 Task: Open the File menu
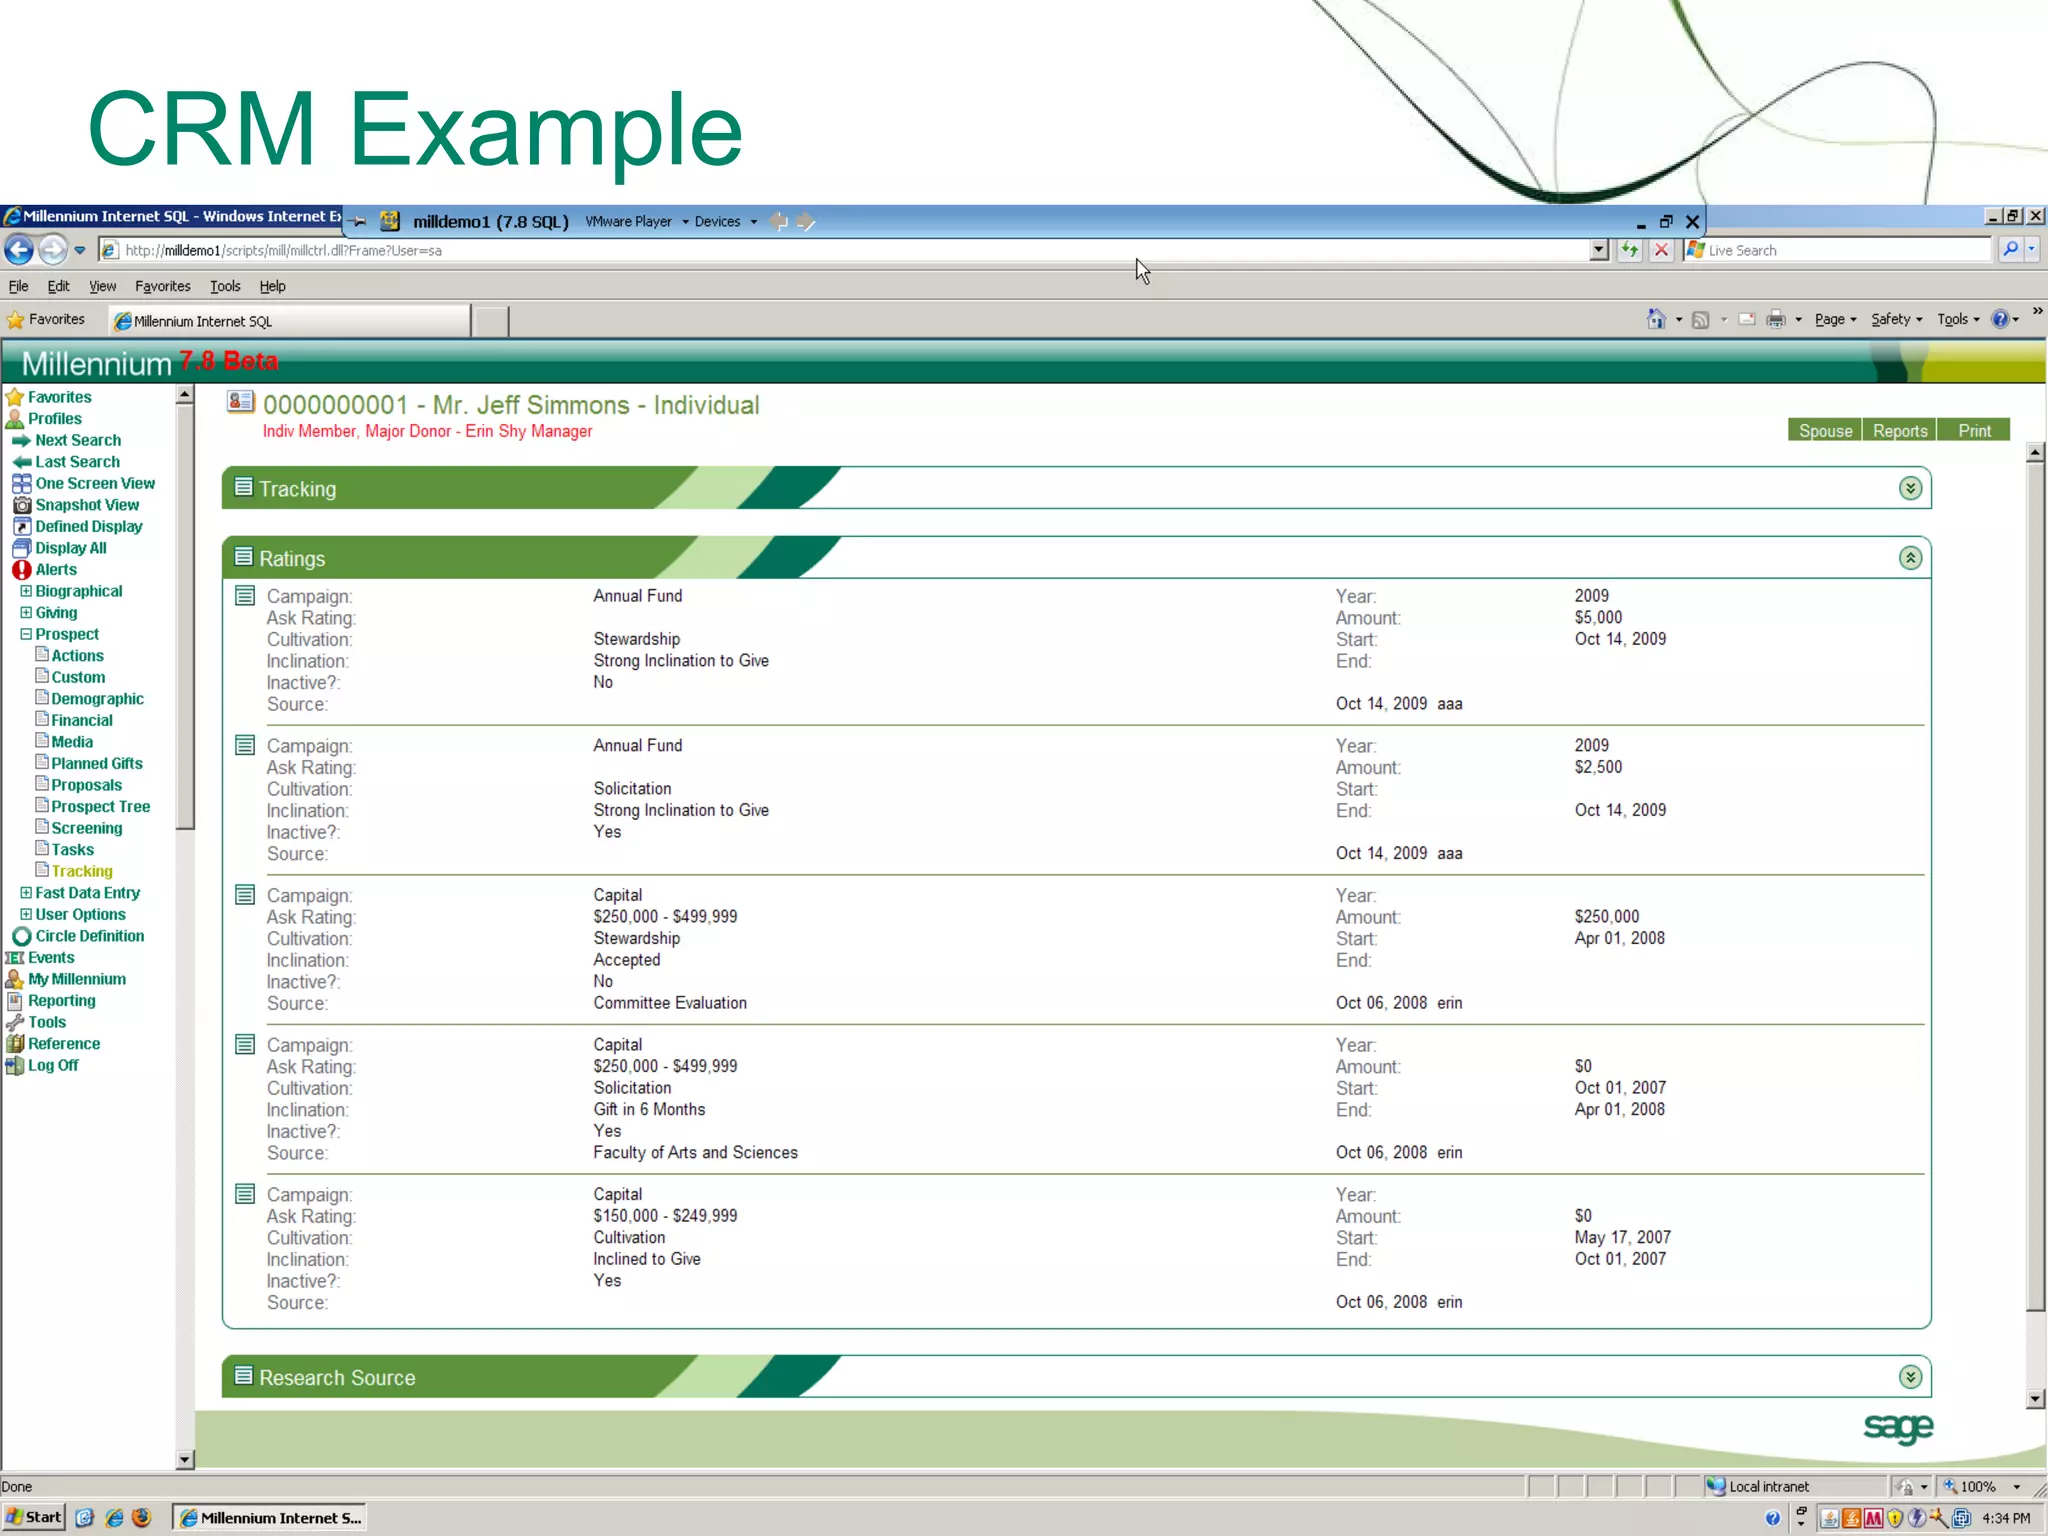click(x=18, y=286)
